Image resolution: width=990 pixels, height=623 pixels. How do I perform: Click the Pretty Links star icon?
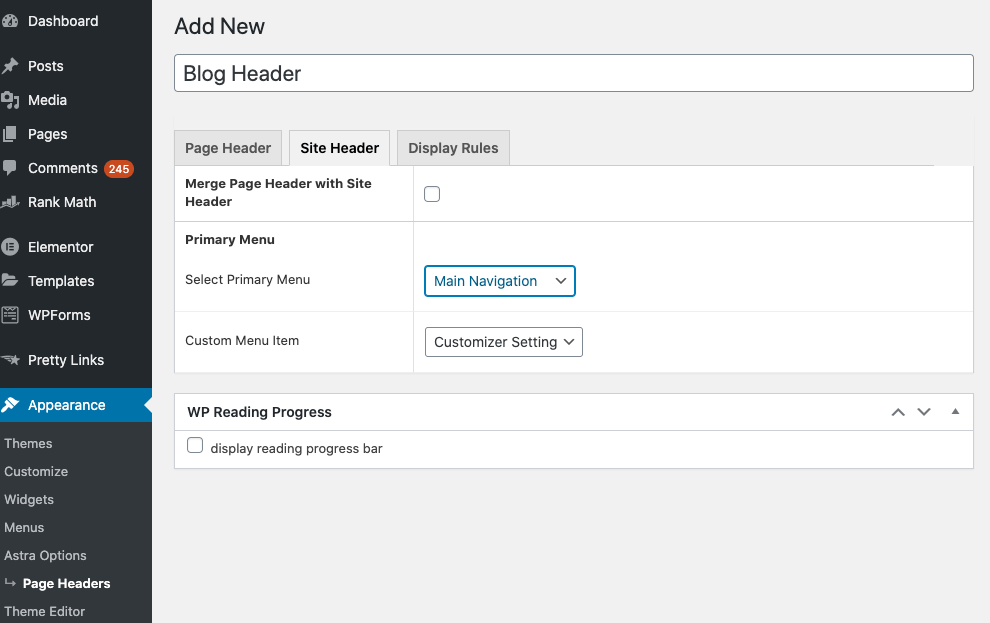(x=10, y=360)
